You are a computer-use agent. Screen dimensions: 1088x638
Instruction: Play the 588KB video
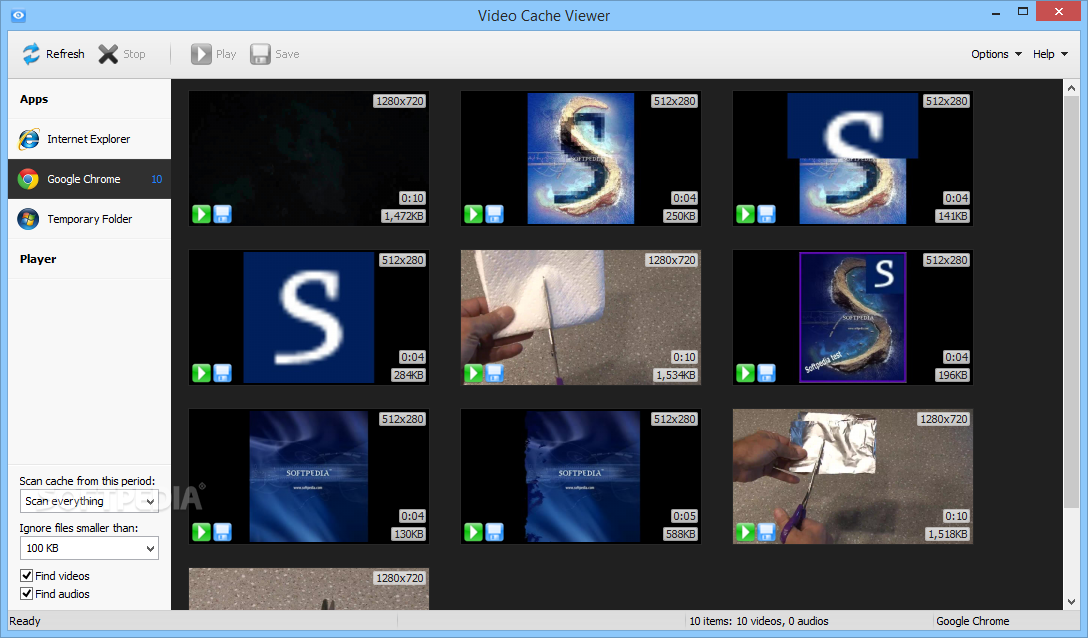(473, 532)
